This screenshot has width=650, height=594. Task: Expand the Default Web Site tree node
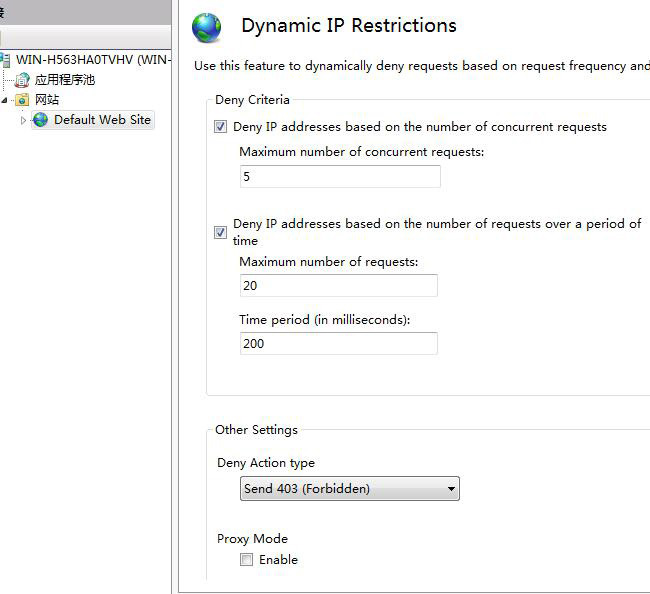coord(24,120)
